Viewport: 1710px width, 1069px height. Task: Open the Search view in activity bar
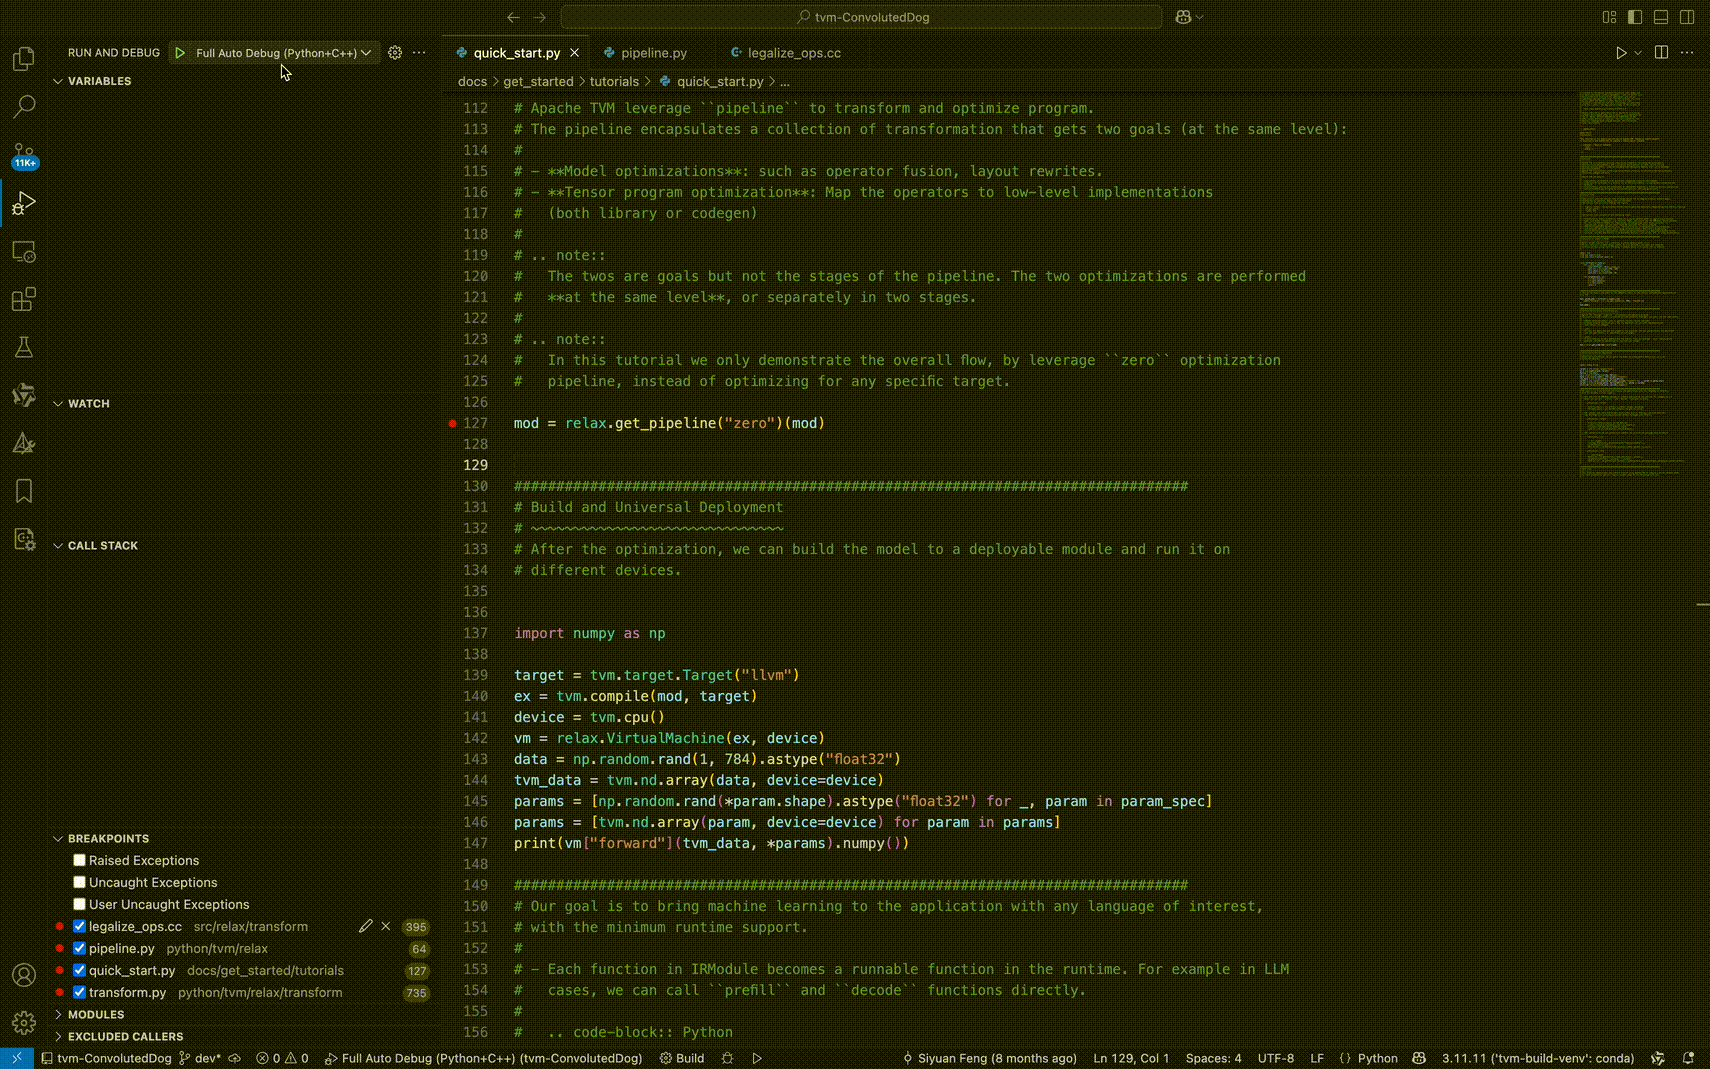click(x=24, y=106)
